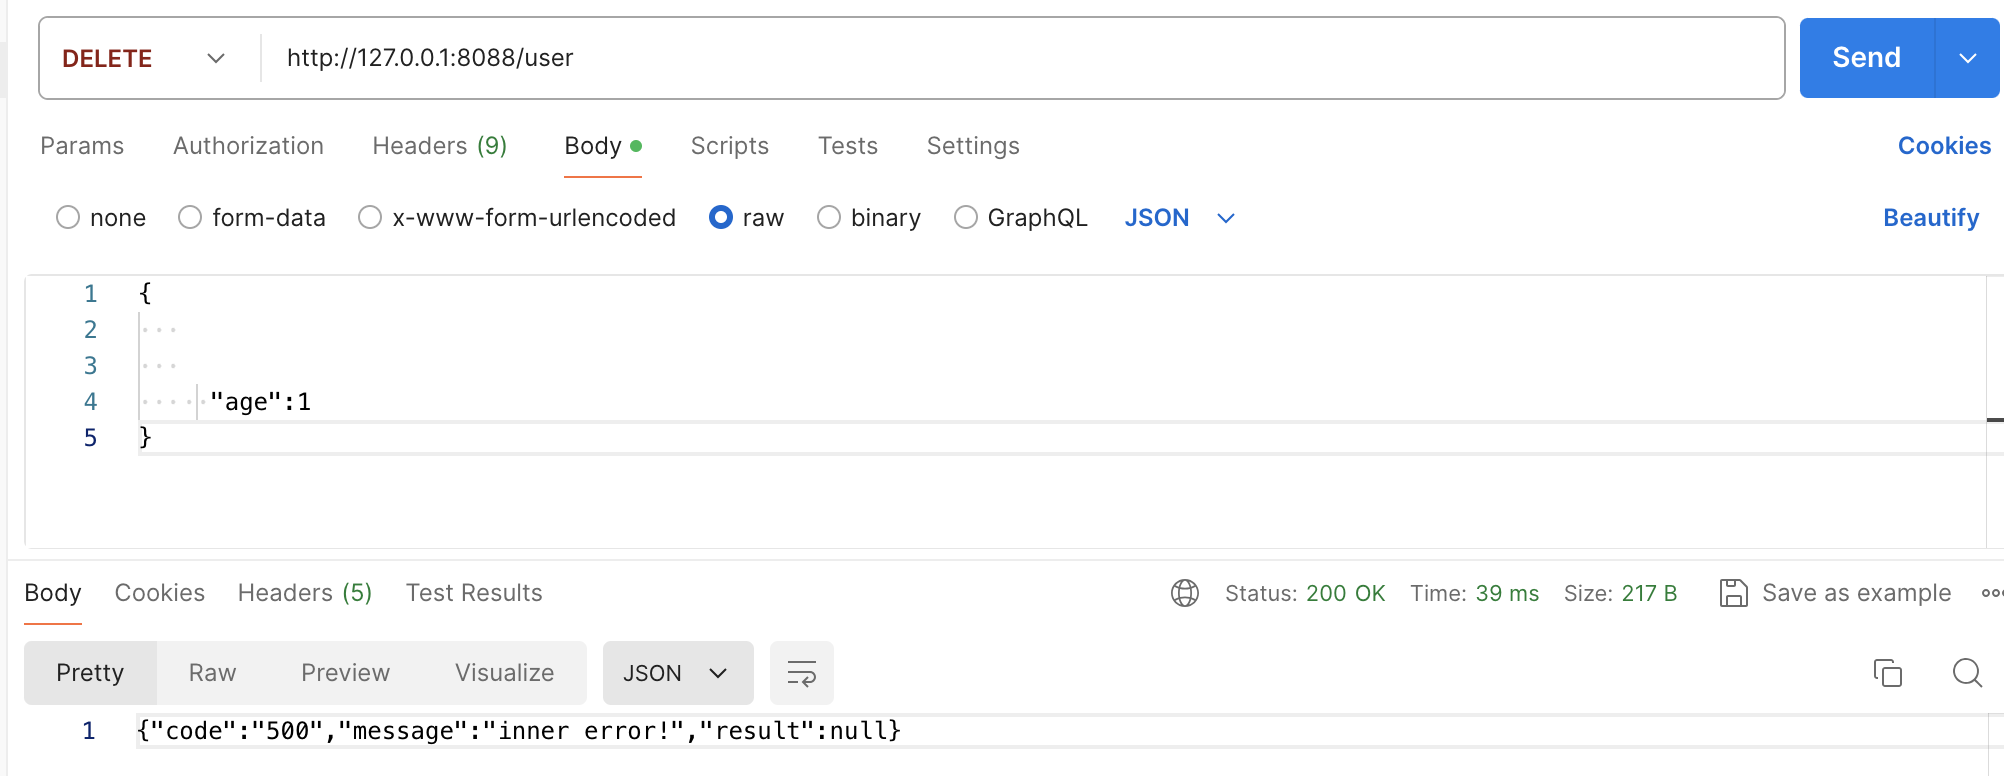Select the none body type radio
2004x776 pixels.
click(x=68, y=218)
